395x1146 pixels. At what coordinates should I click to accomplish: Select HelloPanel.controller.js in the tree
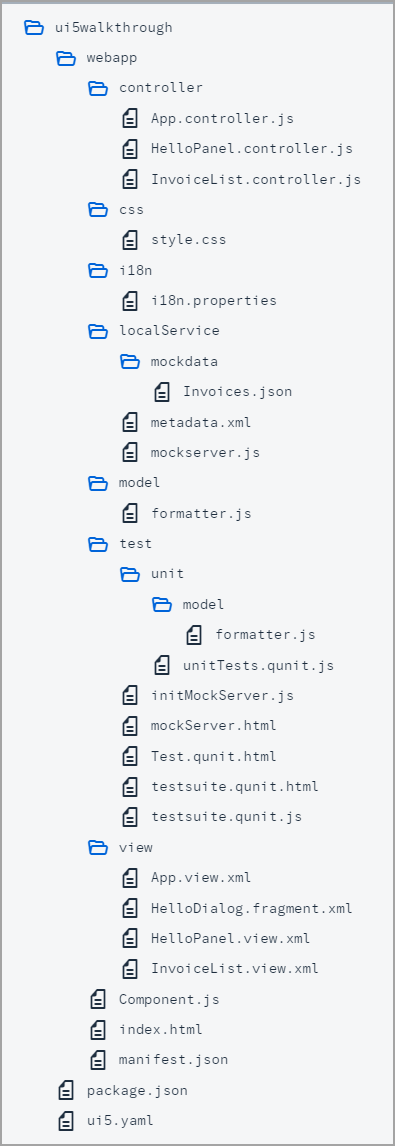tap(252, 148)
